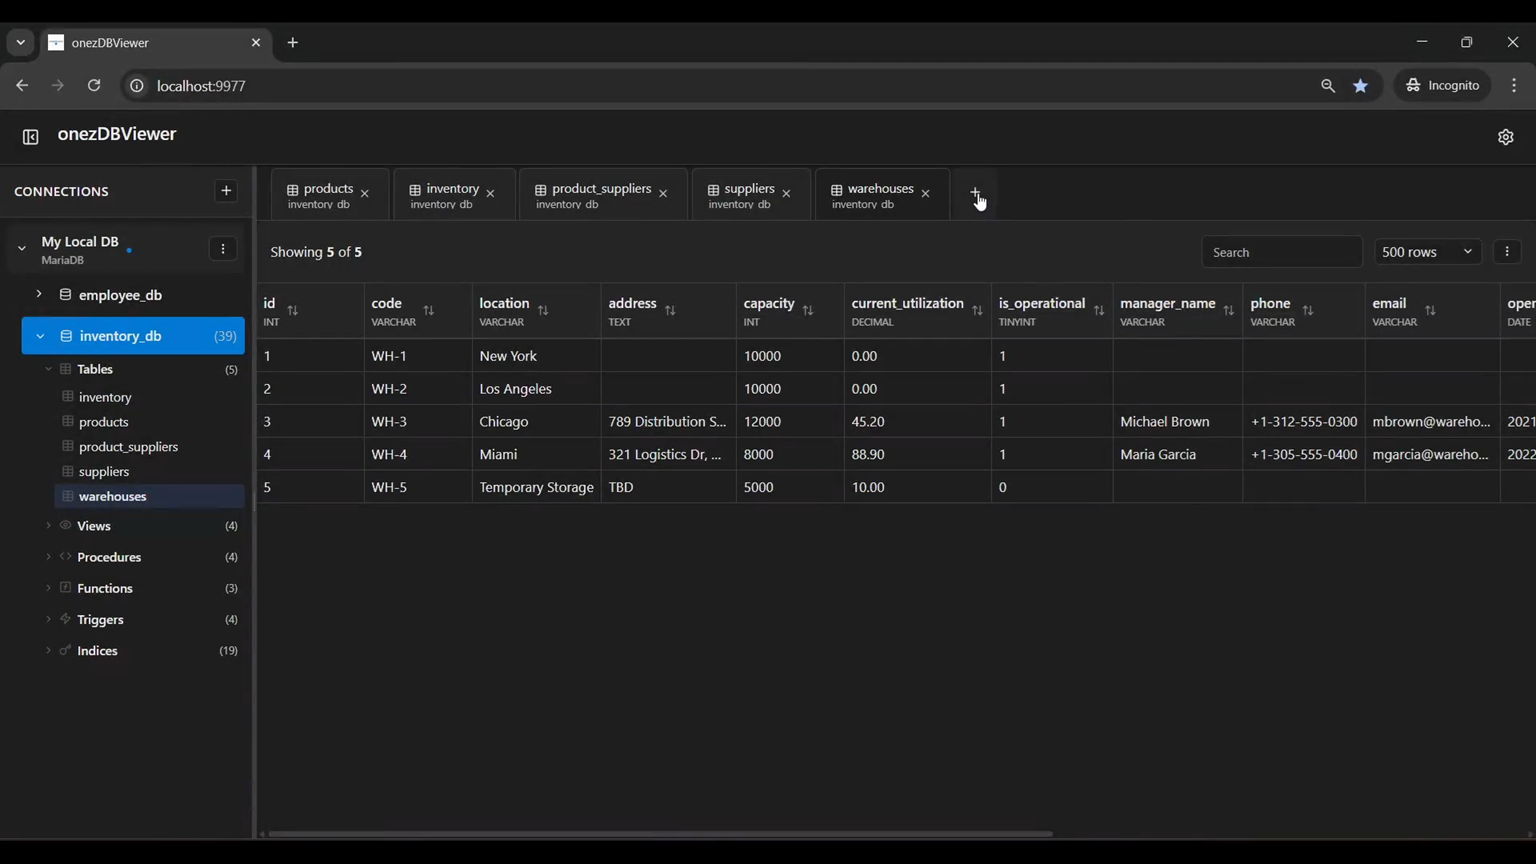Expand the Views section in the sidebar
Image resolution: width=1536 pixels, height=864 pixels.
click(x=47, y=525)
